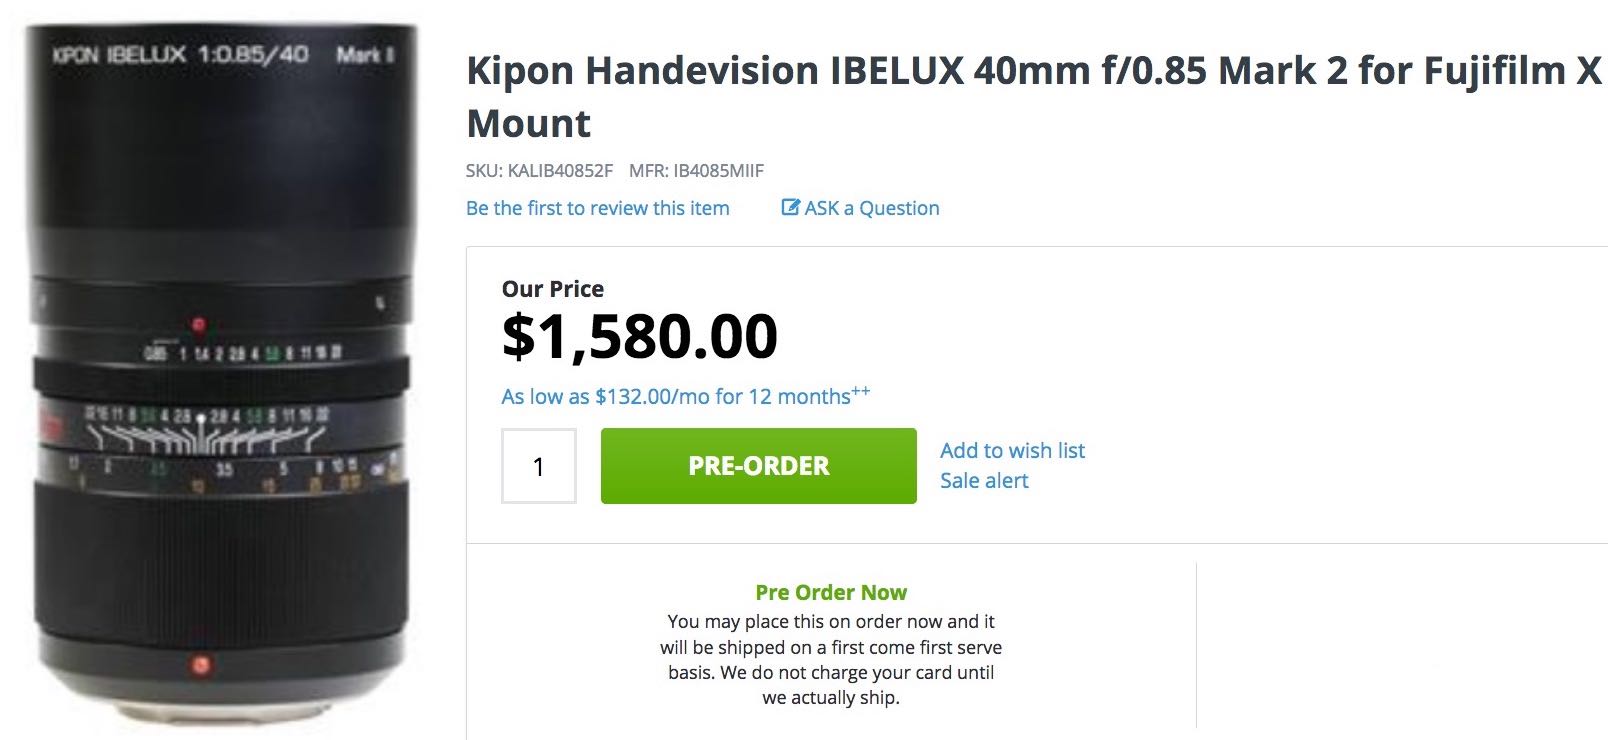Click the pencil icon beside ASK a Question
Viewport: 1608px width, 740px height.
[789, 207]
